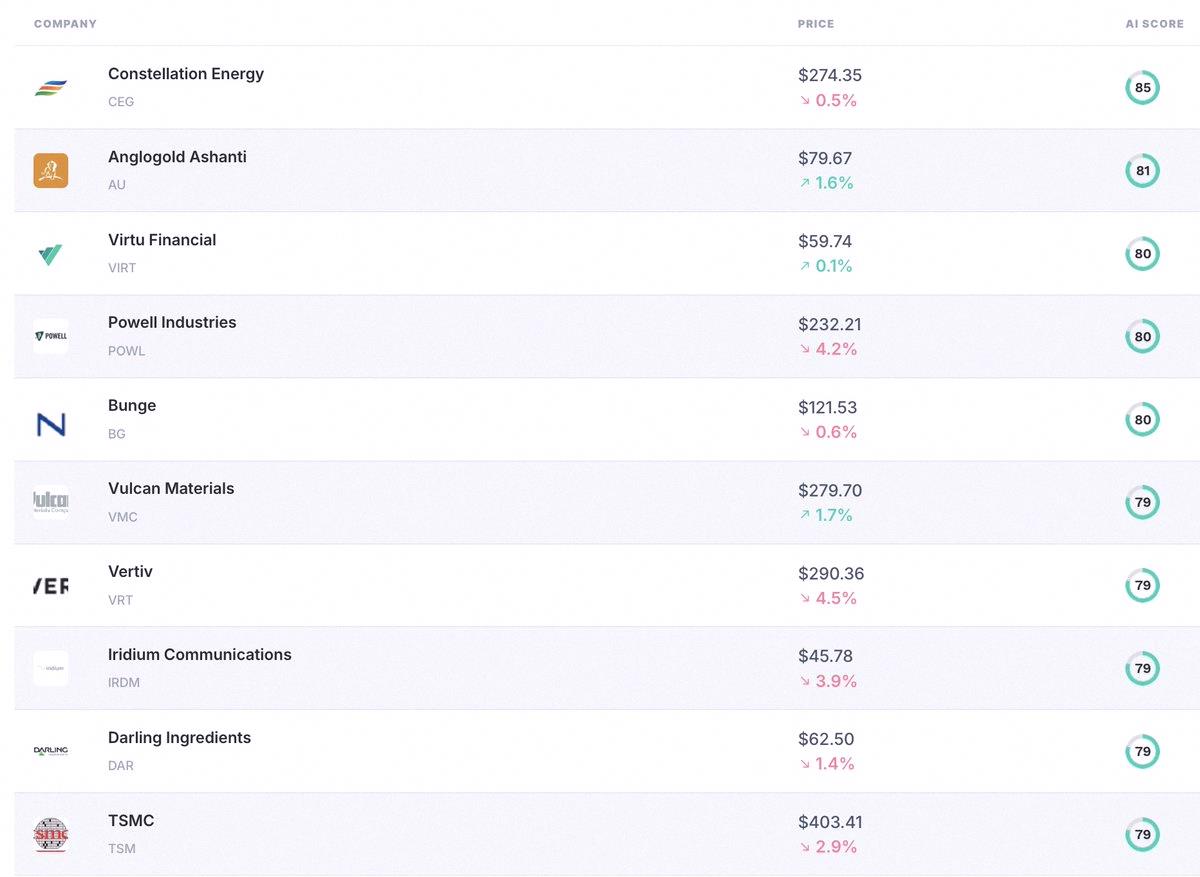This screenshot has height=877, width=1200.
Task: Click the VIRT ticker symbol
Action: (122, 268)
